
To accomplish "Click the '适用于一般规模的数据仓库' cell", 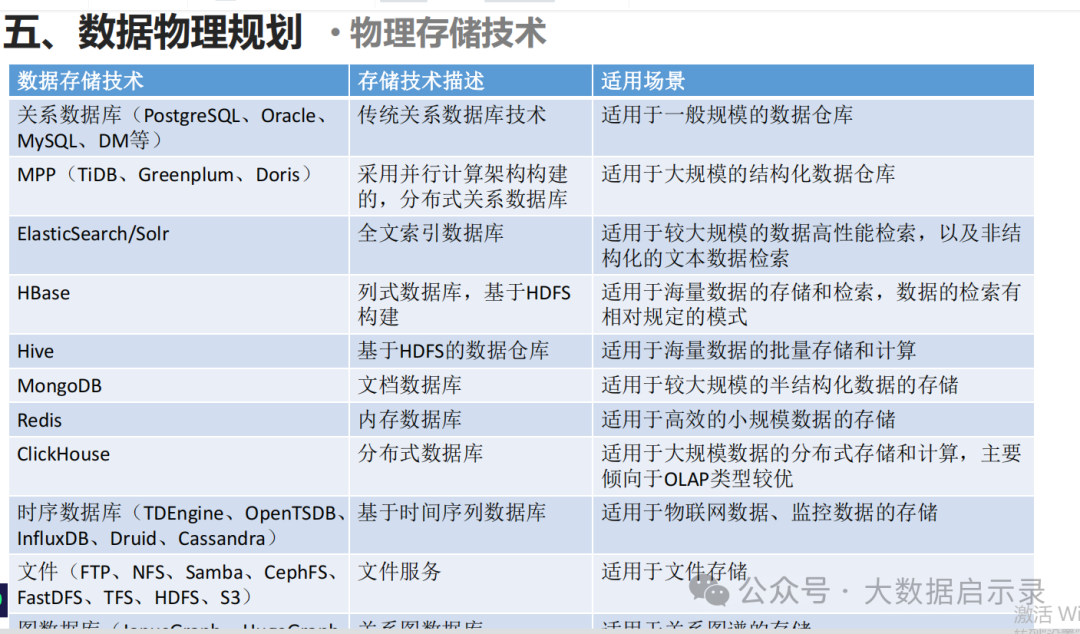I will point(813,127).
